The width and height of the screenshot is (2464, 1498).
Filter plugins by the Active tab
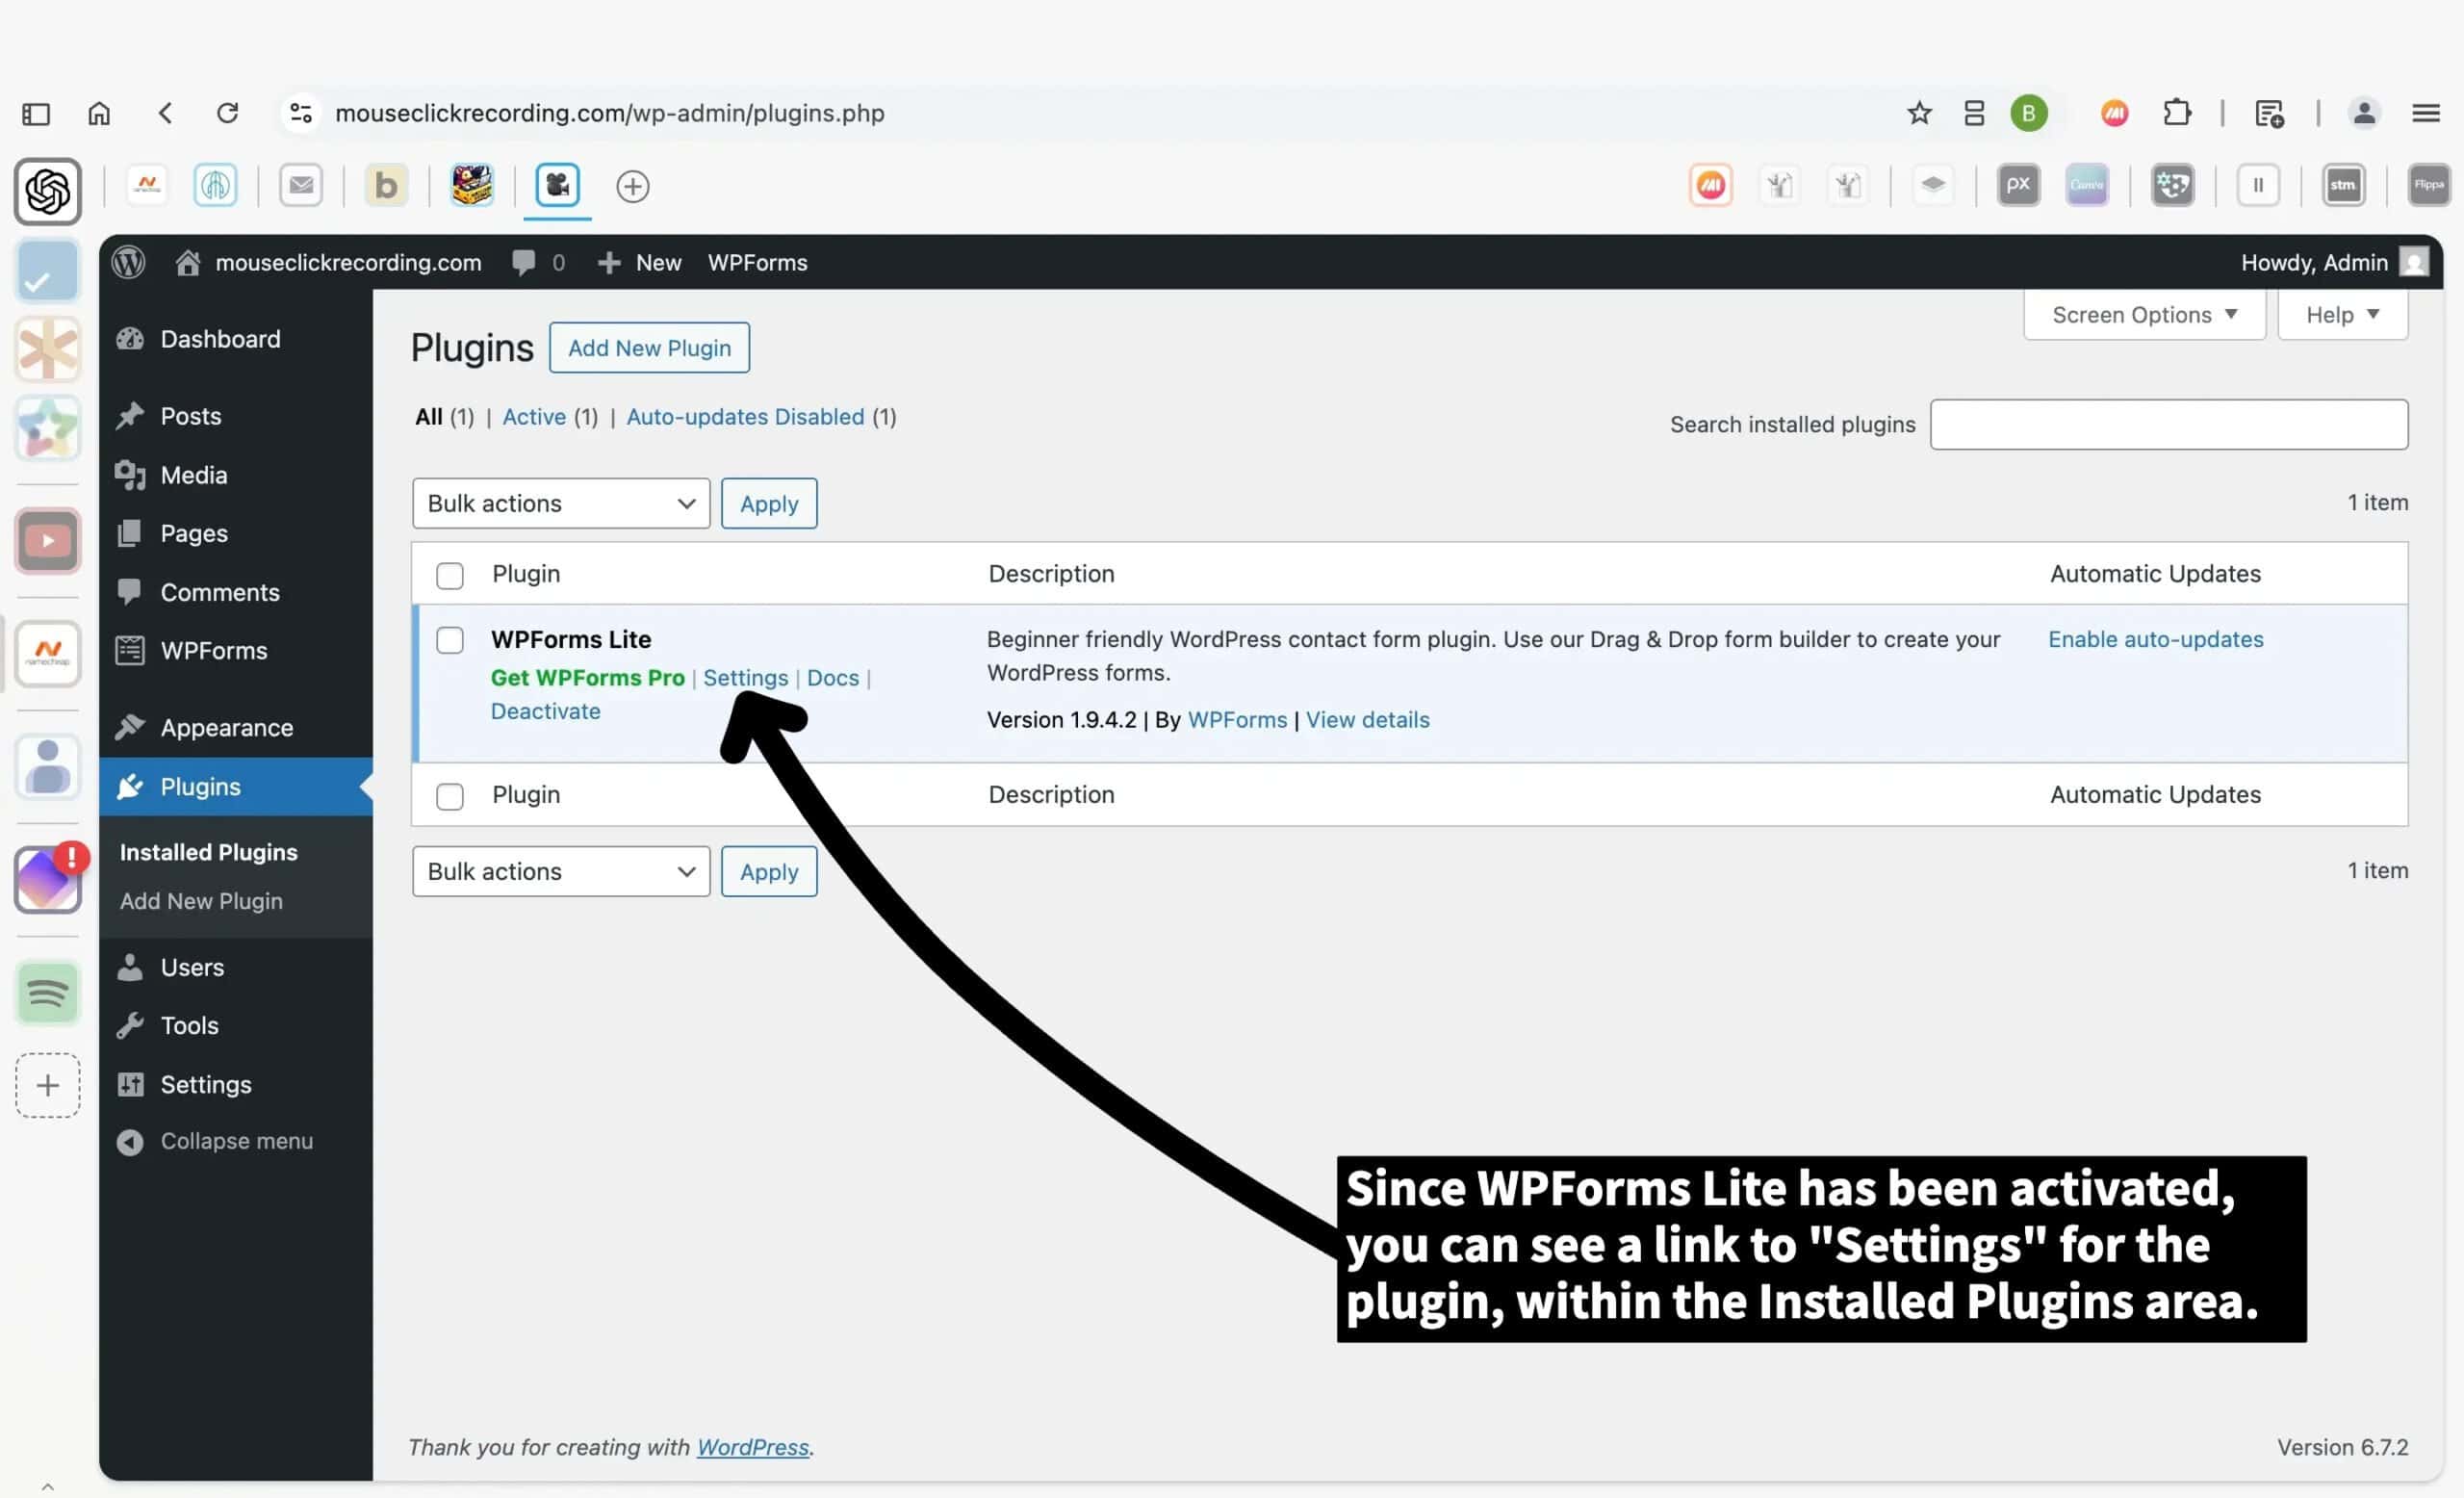(x=534, y=417)
